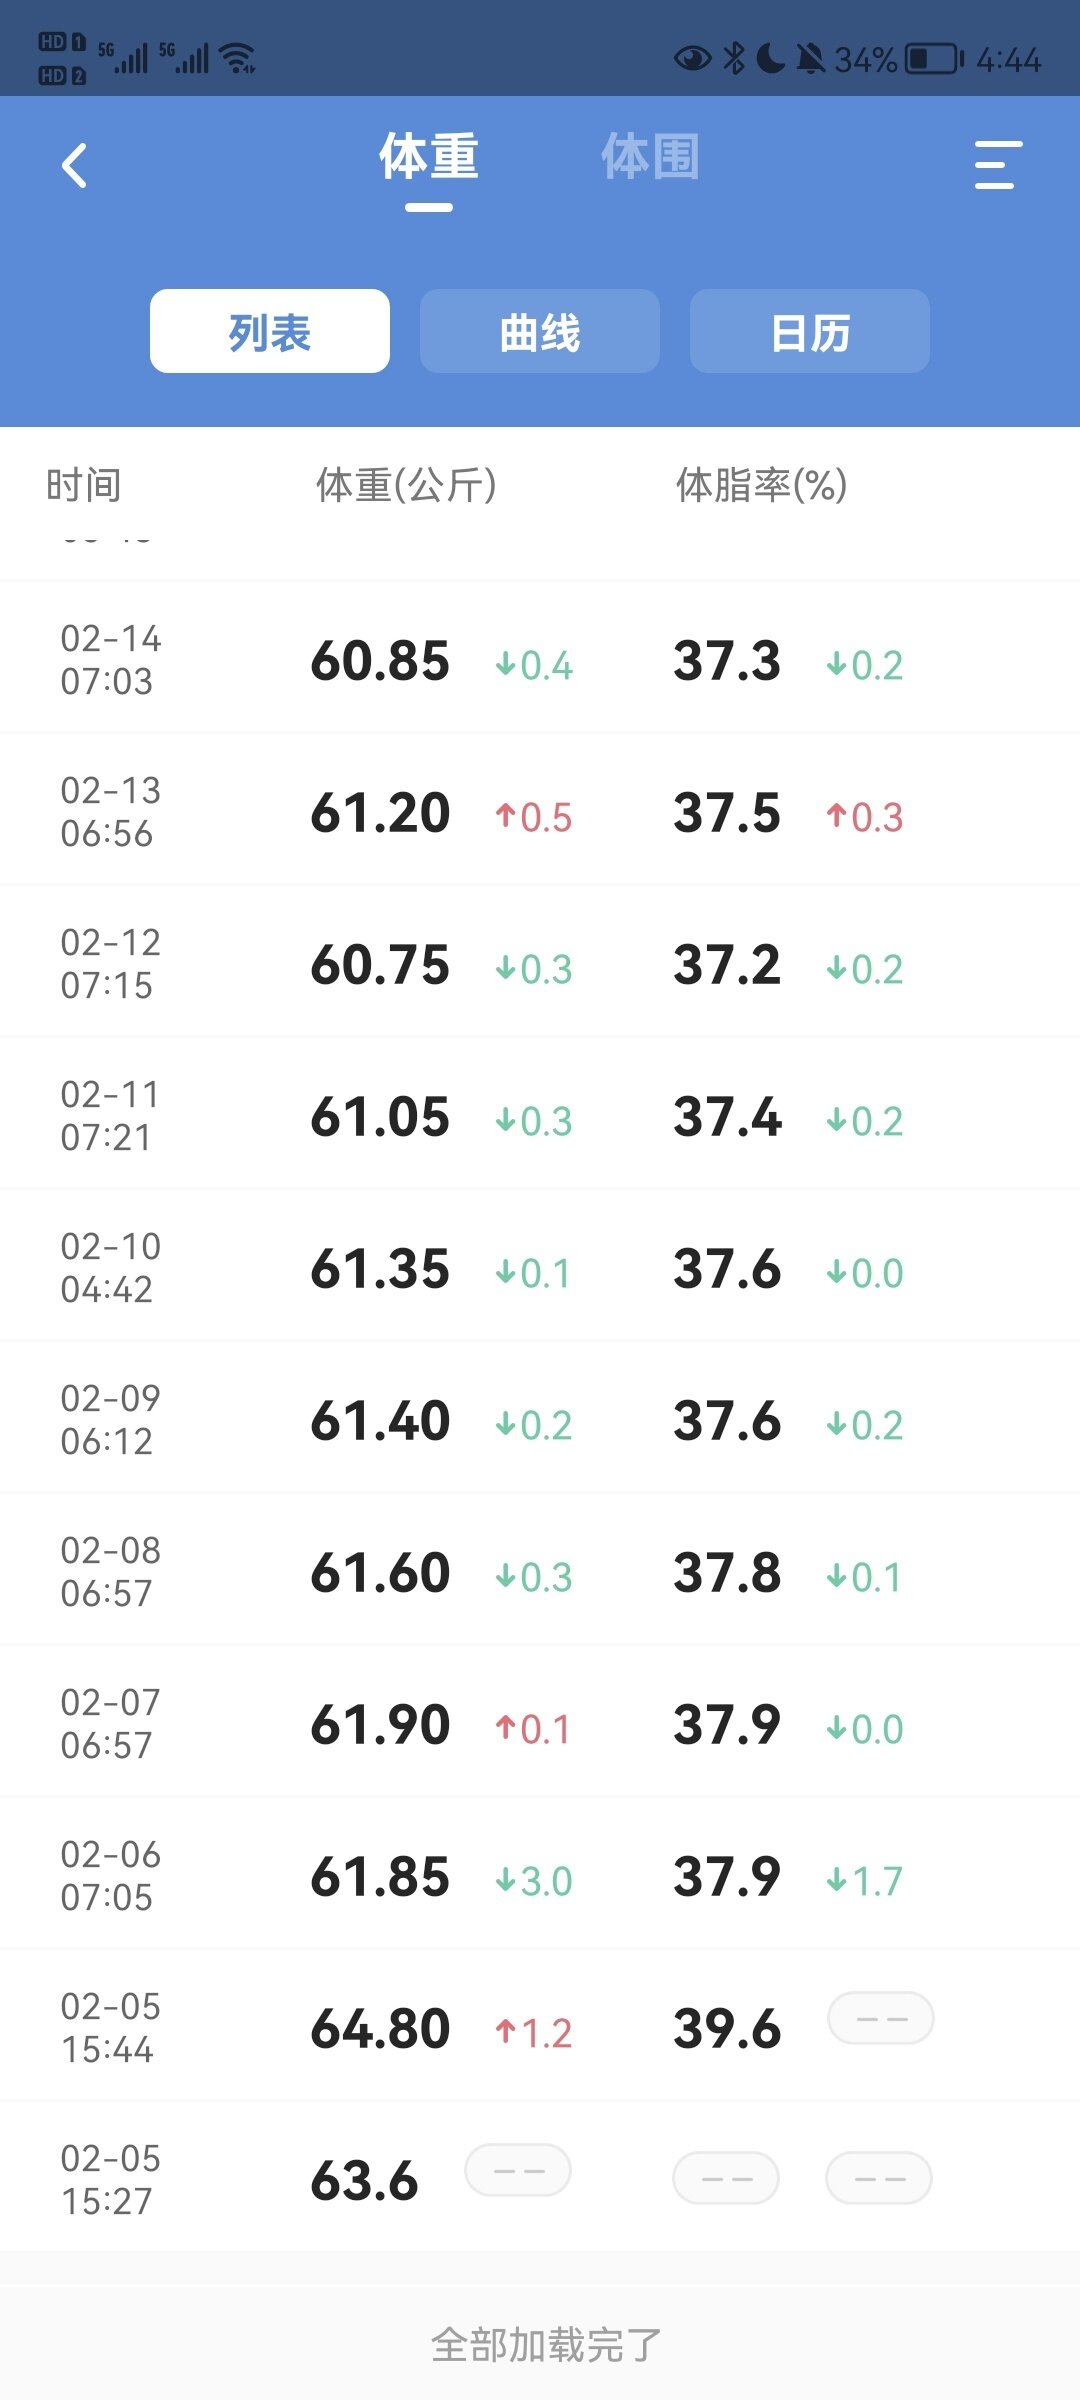This screenshot has height=2400, width=1080.
Task: Open the top-right hamburger menu icon
Action: [x=997, y=165]
